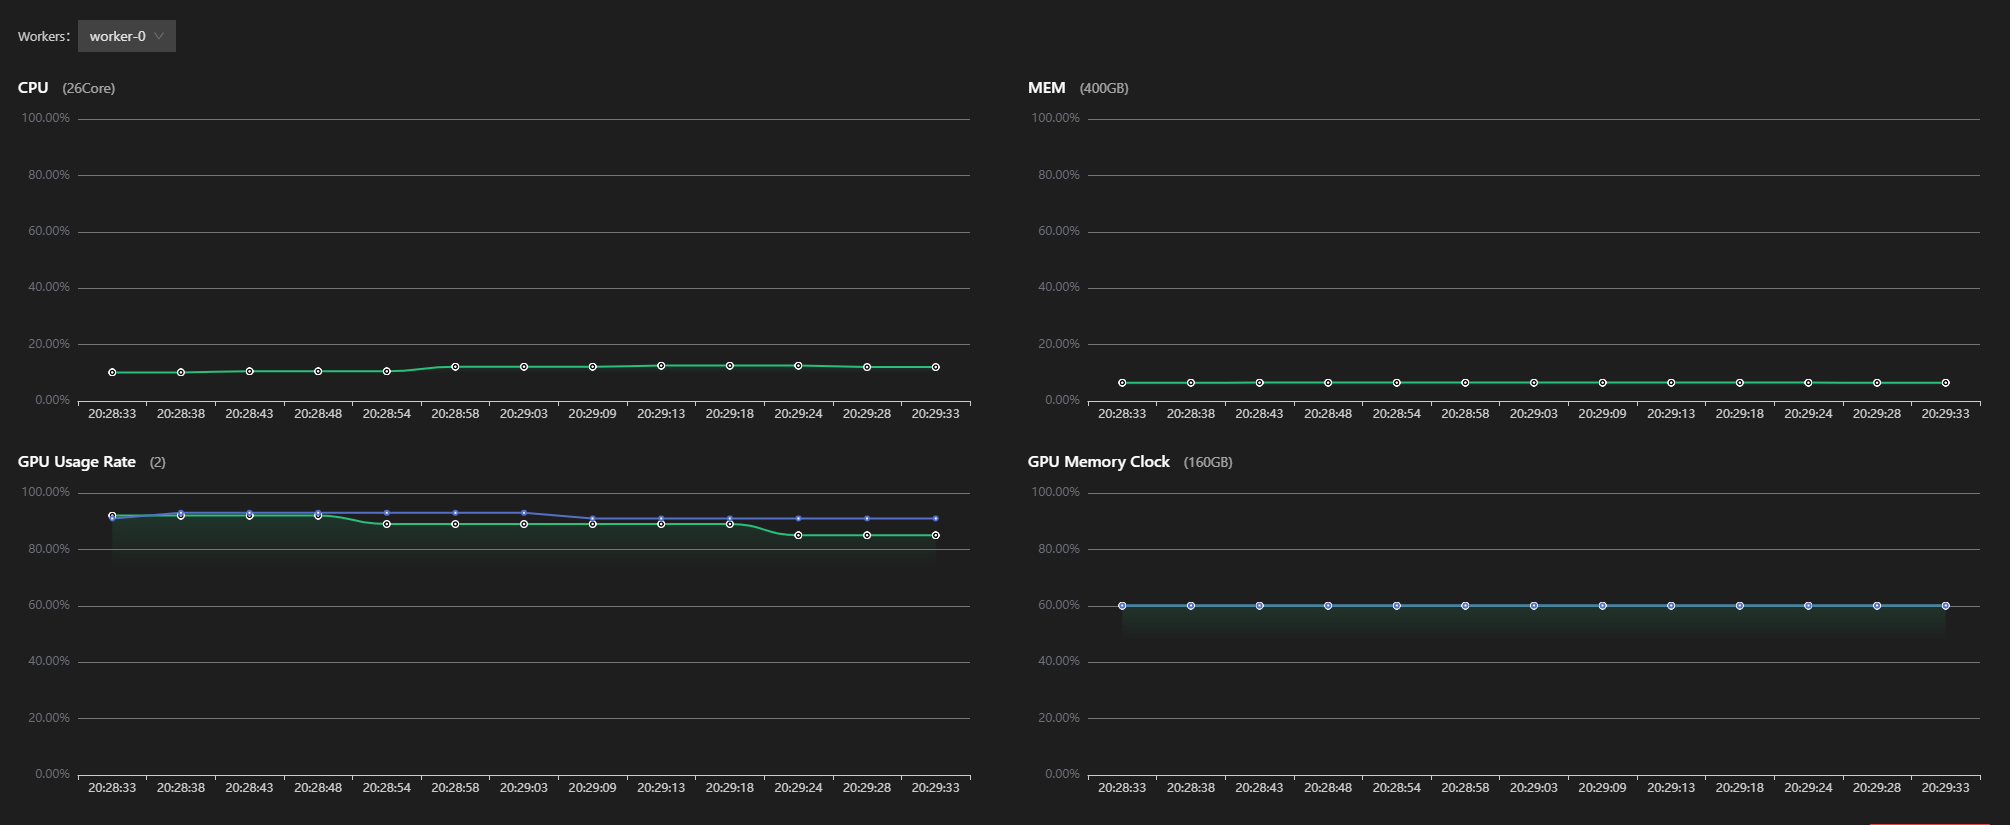Click blue GPU usage point at 20:29:03

[x=524, y=513]
